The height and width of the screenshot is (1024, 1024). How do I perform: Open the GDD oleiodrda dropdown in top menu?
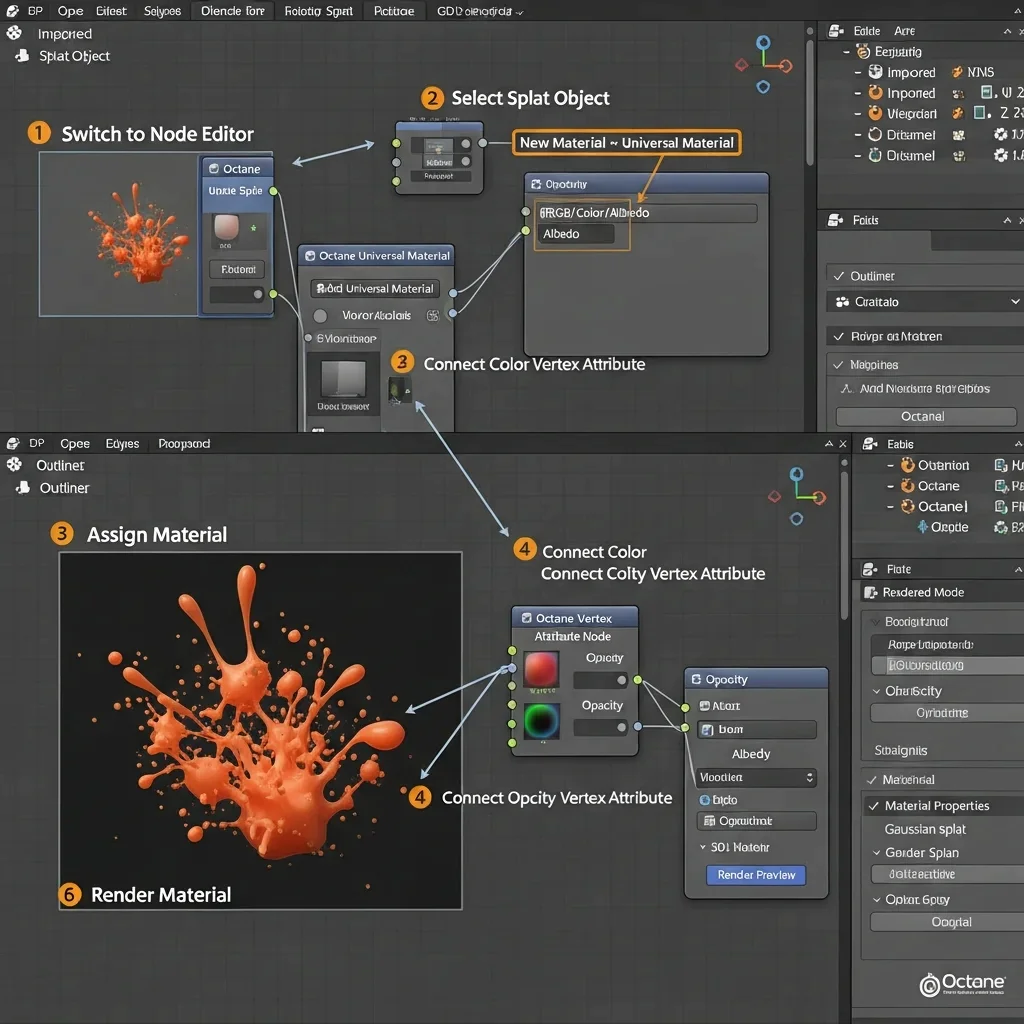pyautogui.click(x=480, y=11)
